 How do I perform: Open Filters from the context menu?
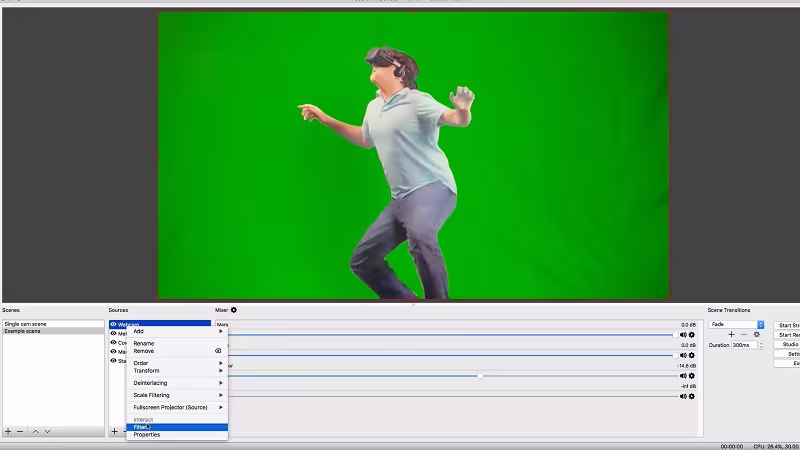coord(177,427)
